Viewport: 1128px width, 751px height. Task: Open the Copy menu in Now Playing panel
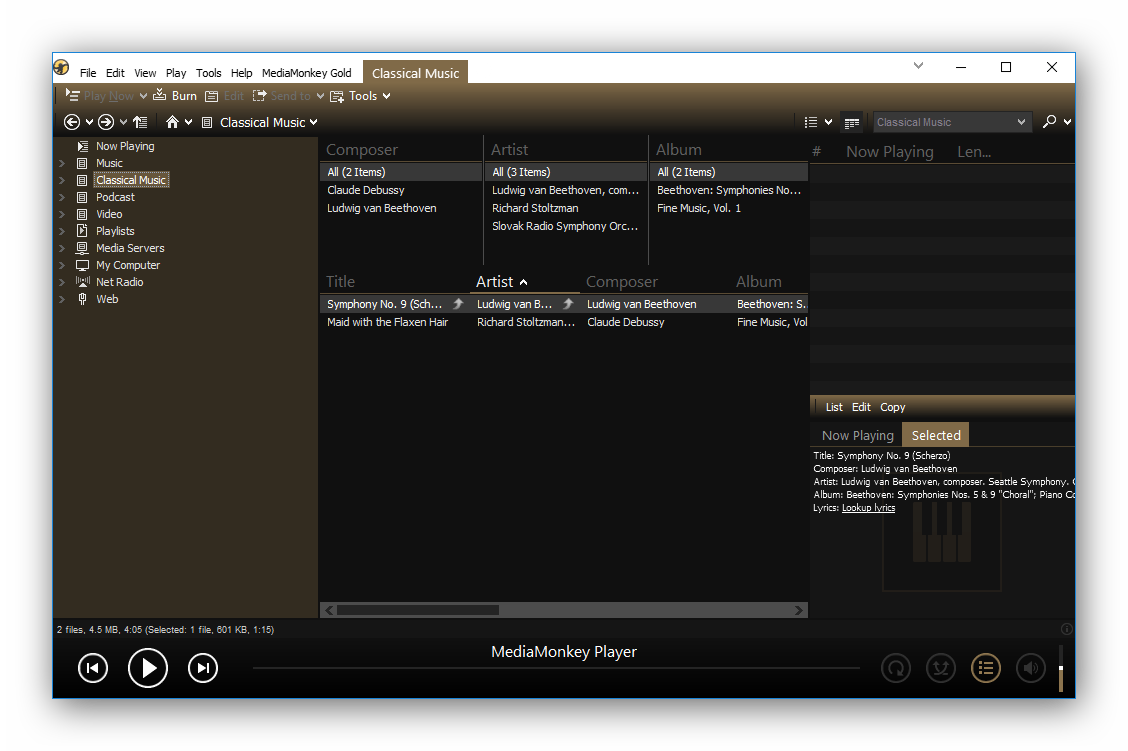[892, 407]
